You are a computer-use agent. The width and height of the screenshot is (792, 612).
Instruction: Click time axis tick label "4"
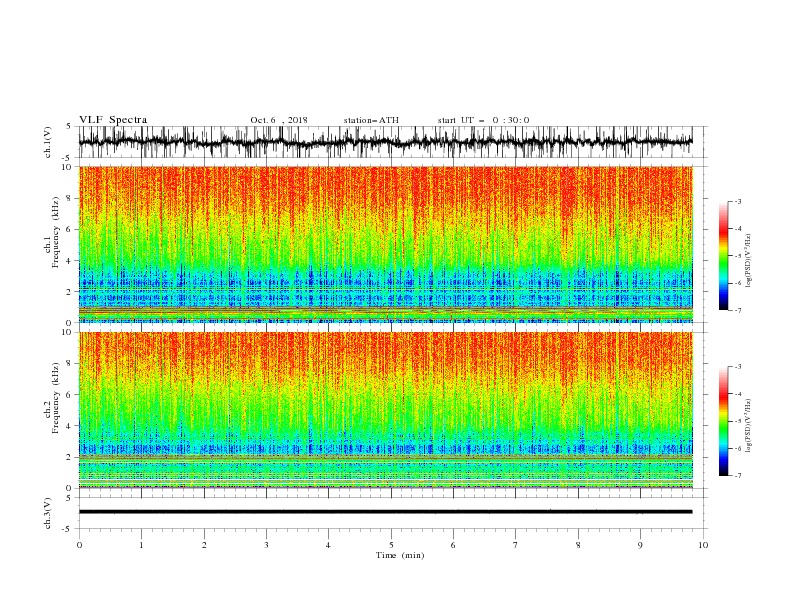328,545
